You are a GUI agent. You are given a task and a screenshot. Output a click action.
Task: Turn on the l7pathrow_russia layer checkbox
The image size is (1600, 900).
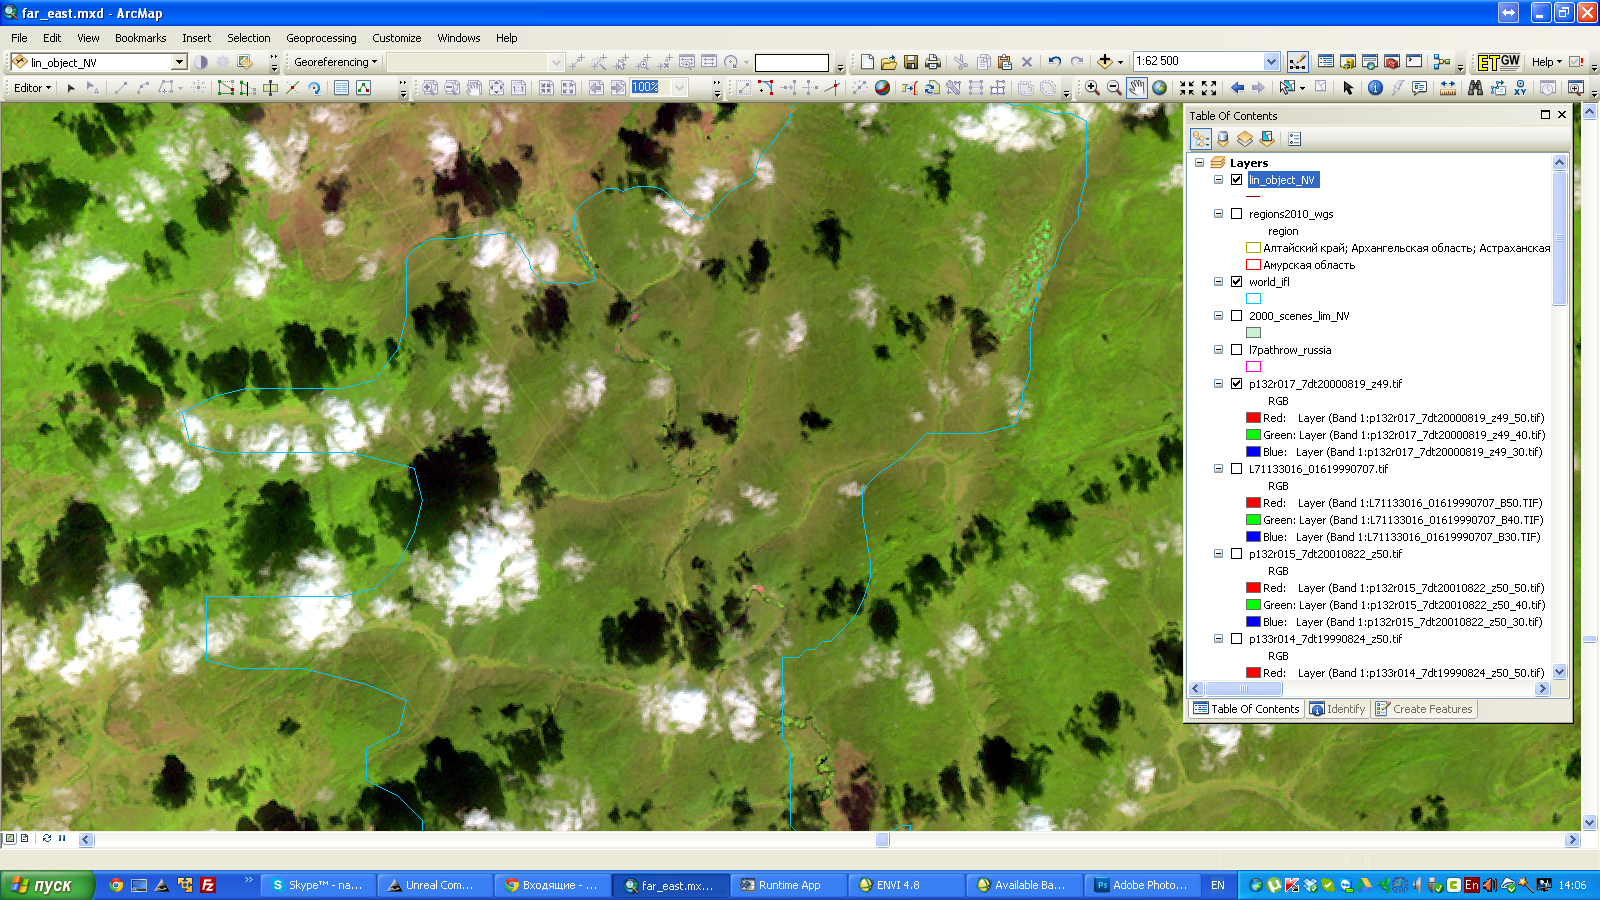[x=1237, y=350]
